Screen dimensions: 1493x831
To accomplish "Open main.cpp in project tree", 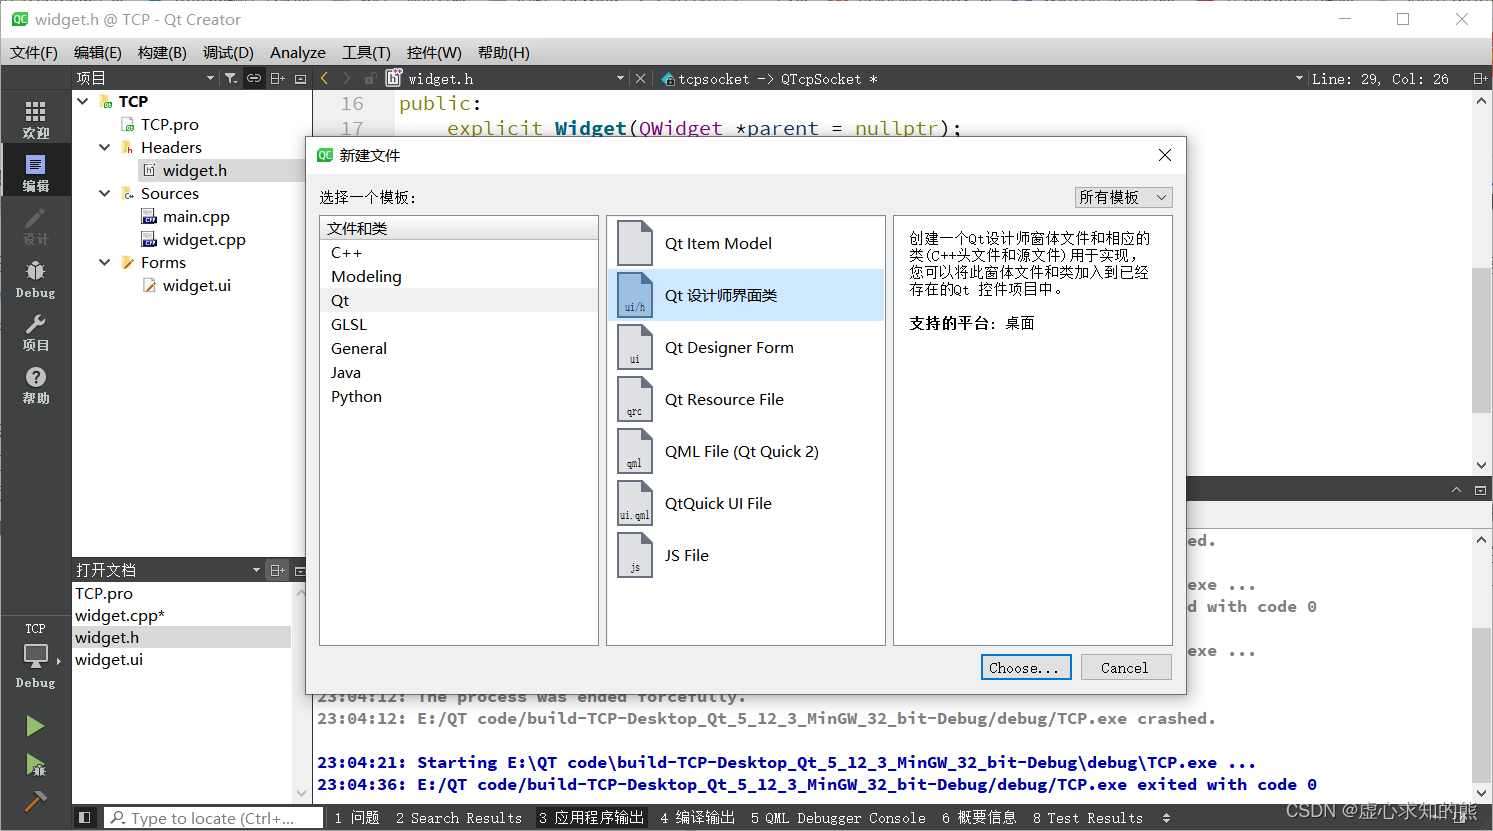I will (x=196, y=216).
